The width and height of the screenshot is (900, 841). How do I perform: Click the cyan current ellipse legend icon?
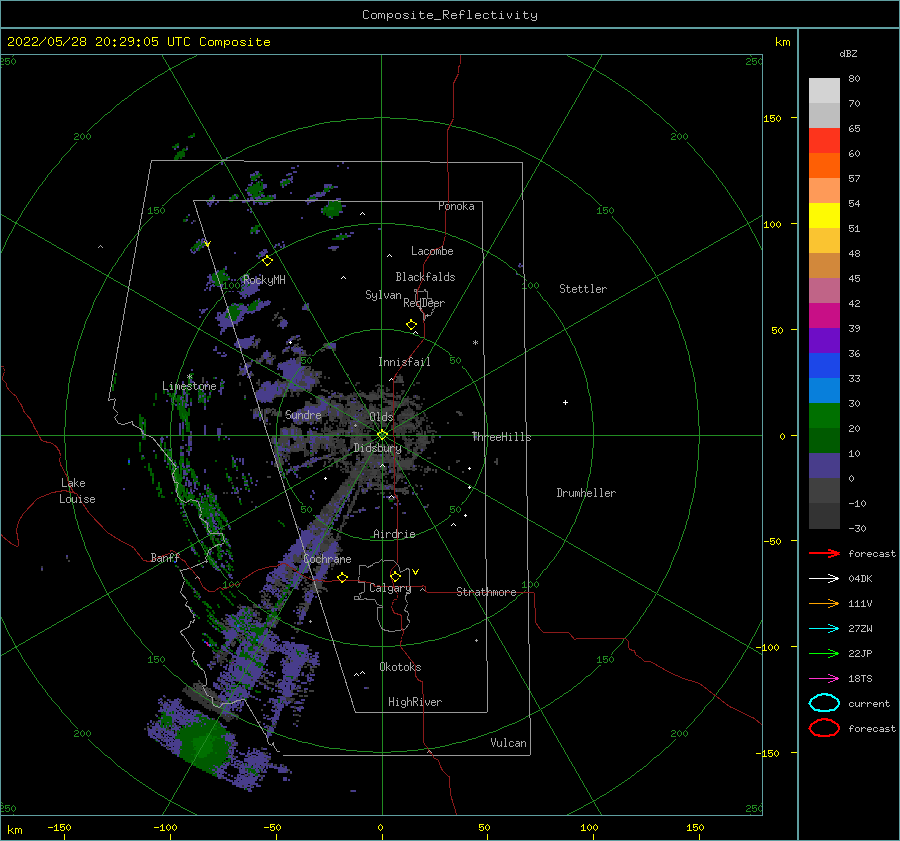click(x=824, y=703)
